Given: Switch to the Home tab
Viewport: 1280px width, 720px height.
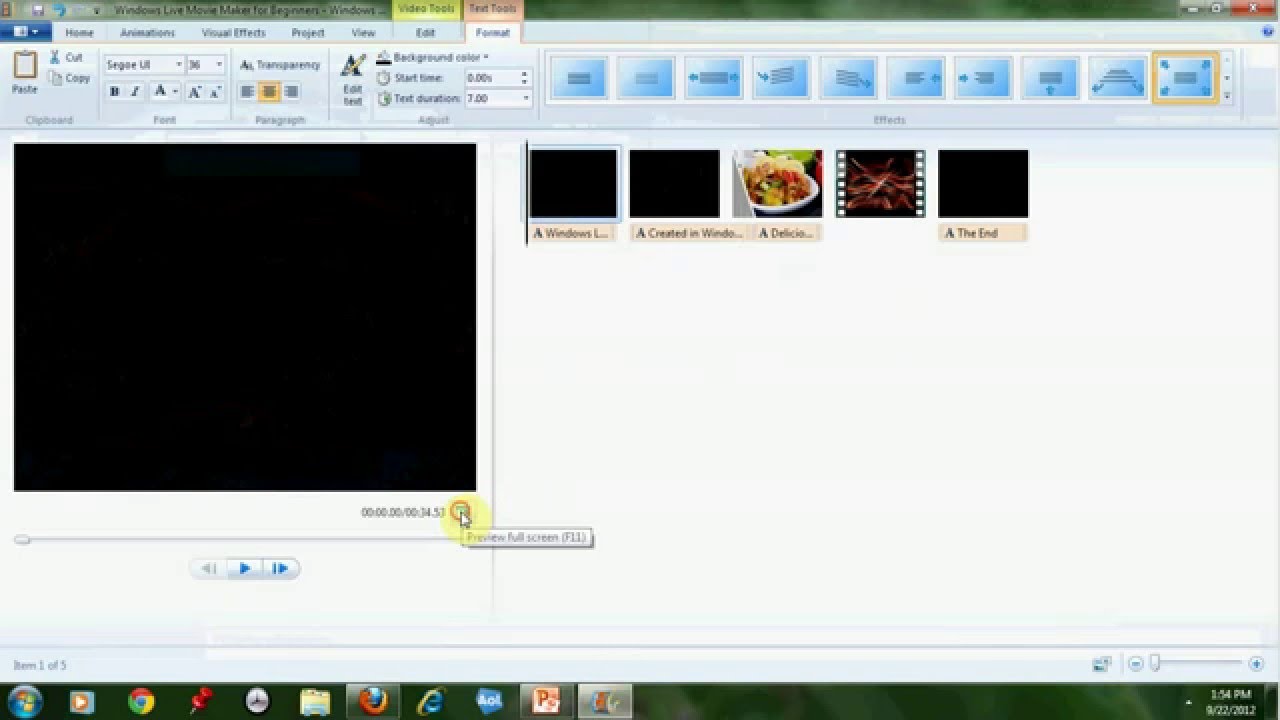Looking at the screenshot, I should click(79, 33).
